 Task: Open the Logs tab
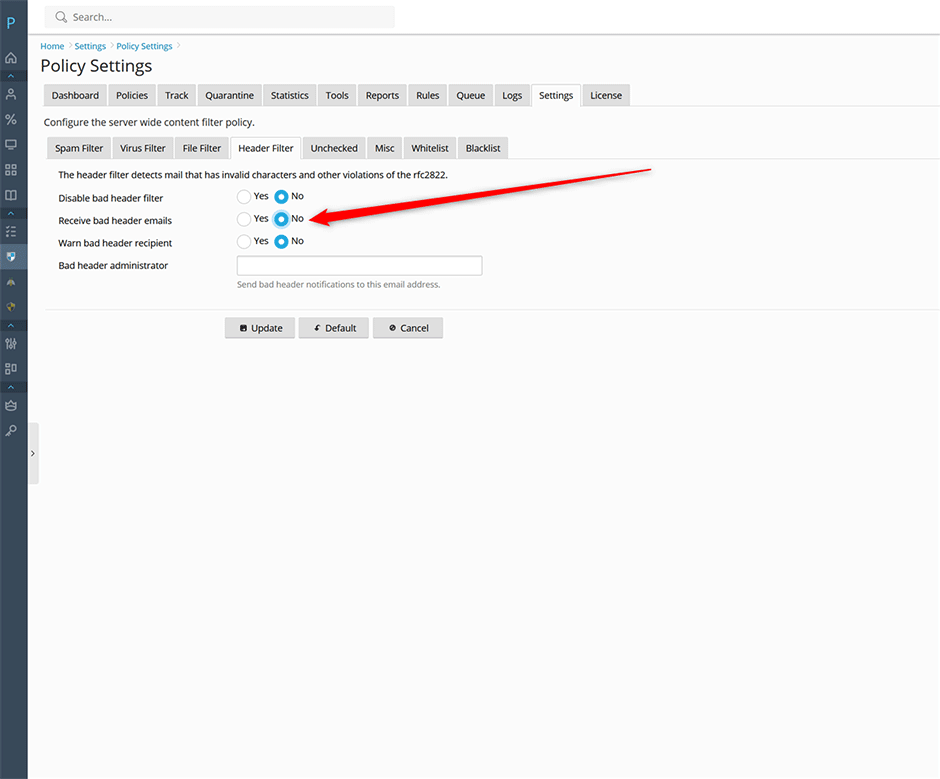512,95
